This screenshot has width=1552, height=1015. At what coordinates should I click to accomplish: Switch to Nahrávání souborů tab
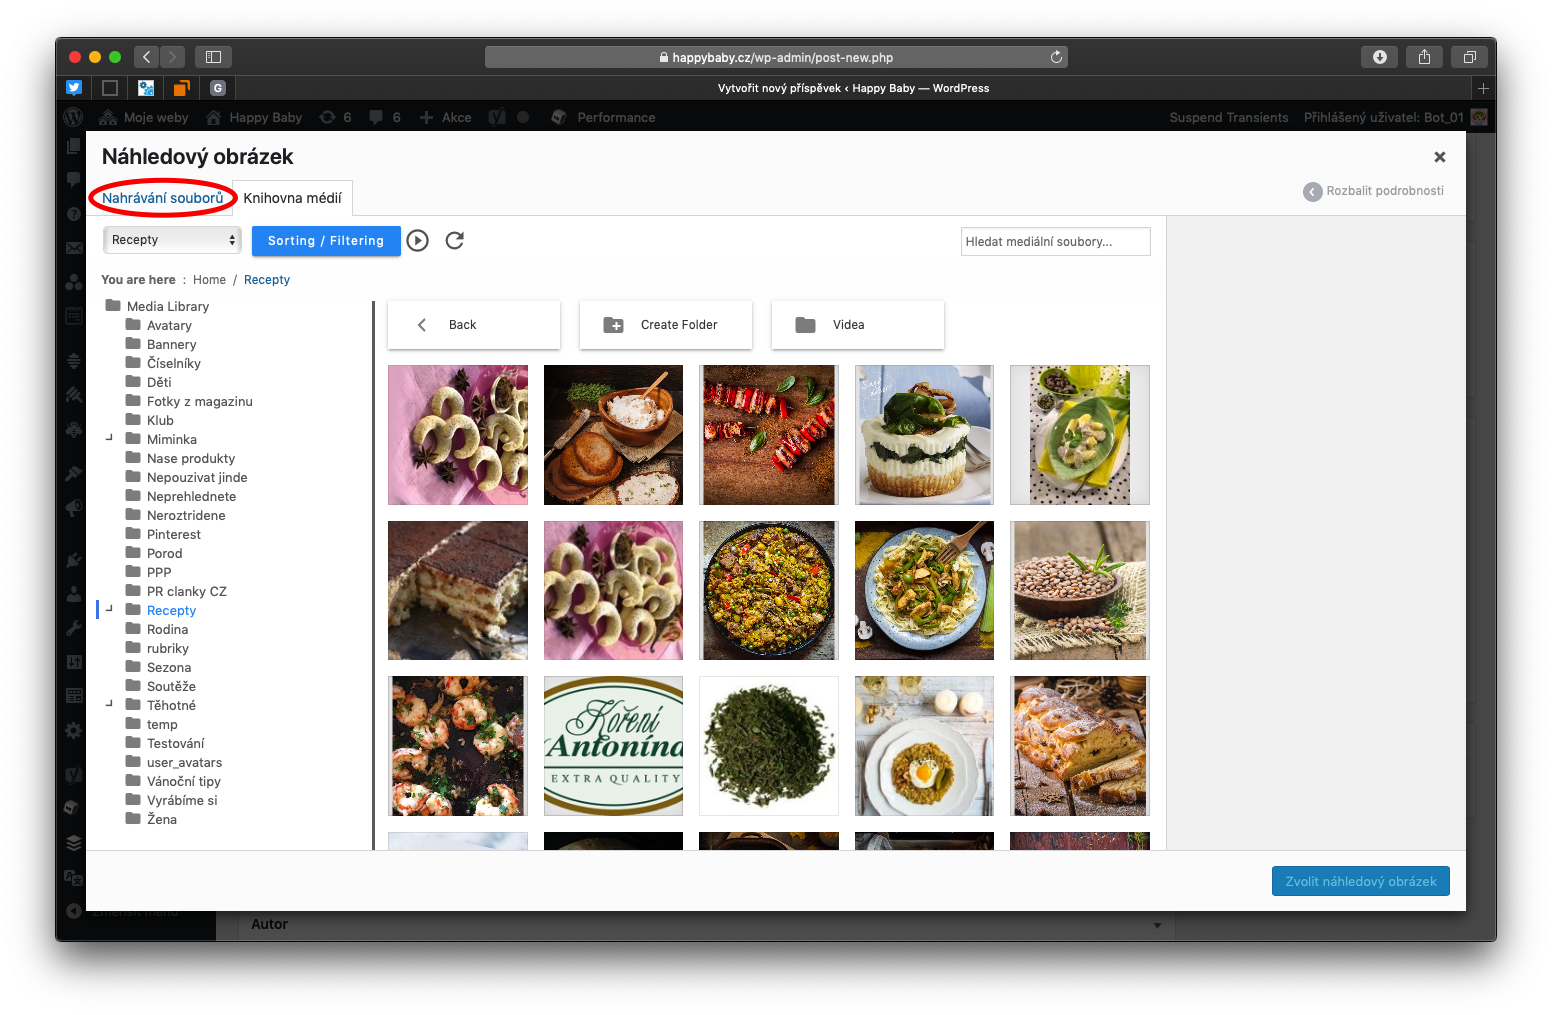(163, 198)
